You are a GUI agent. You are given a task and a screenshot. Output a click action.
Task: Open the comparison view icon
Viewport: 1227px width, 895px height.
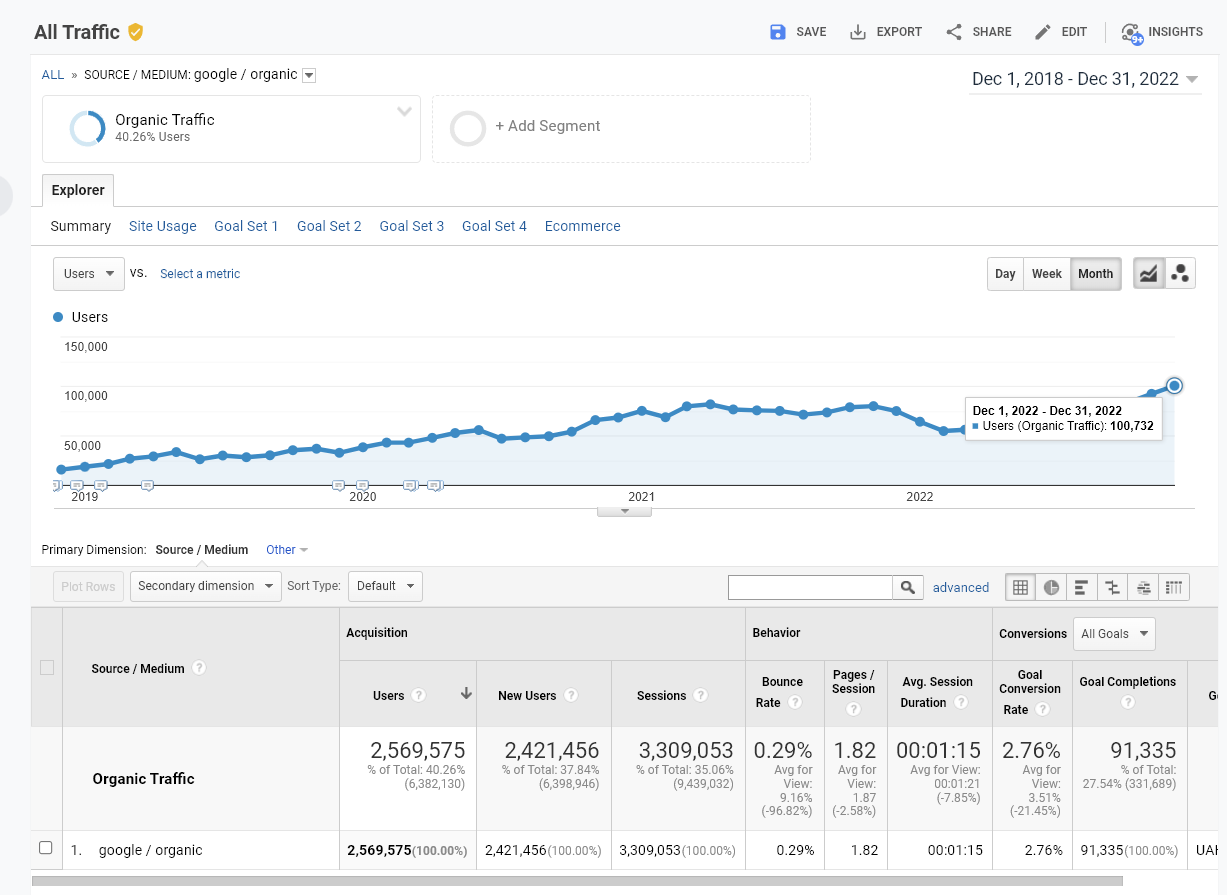1113,588
